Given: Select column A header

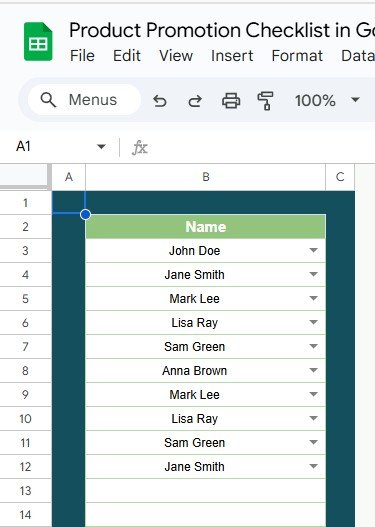Looking at the screenshot, I should point(69,177).
